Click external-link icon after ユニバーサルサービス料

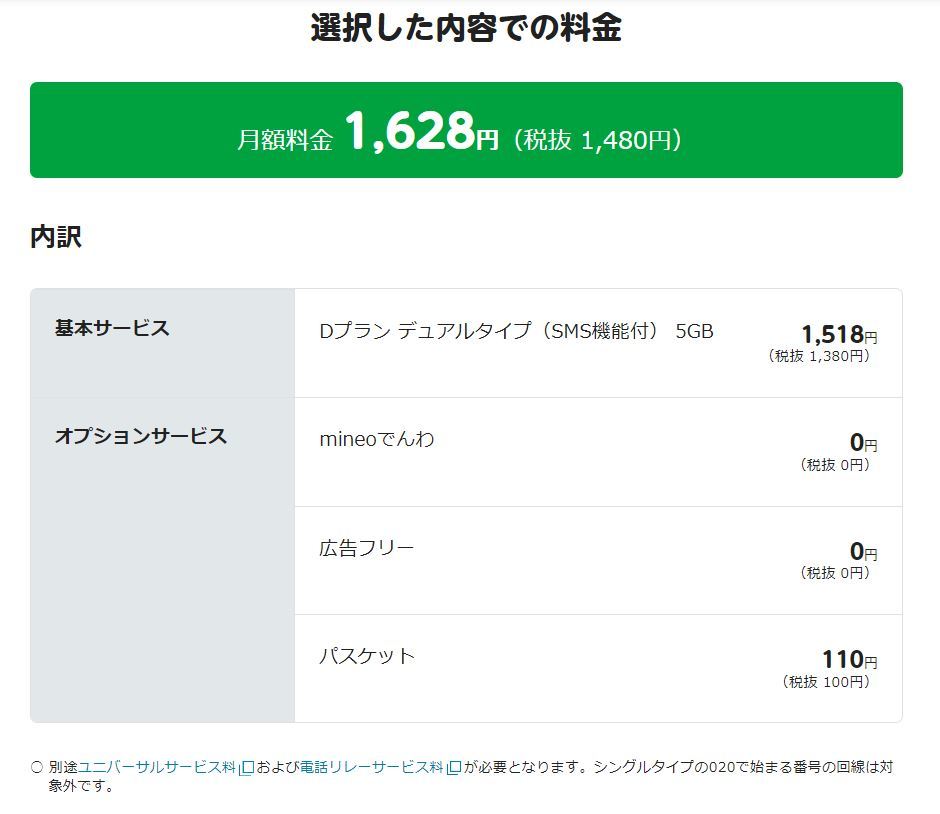click(x=246, y=768)
